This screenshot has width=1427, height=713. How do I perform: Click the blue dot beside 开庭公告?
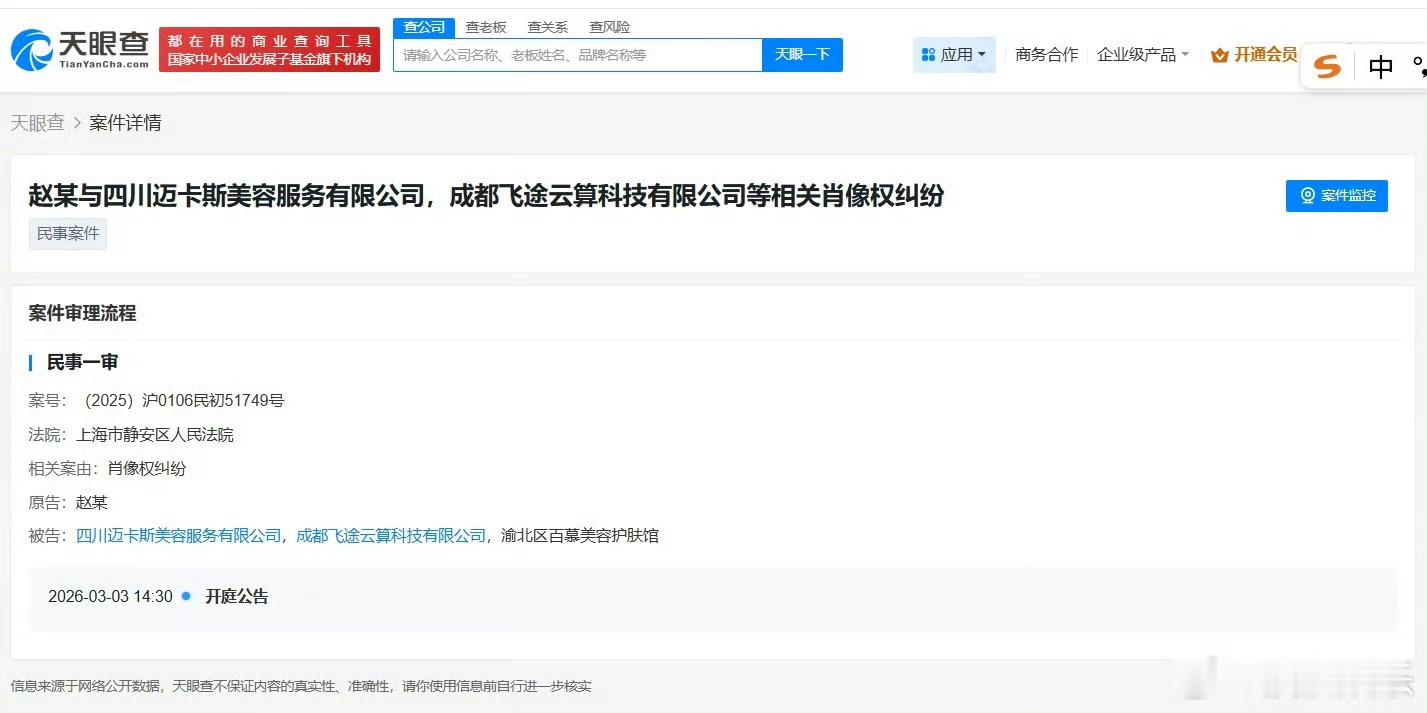coord(184,596)
